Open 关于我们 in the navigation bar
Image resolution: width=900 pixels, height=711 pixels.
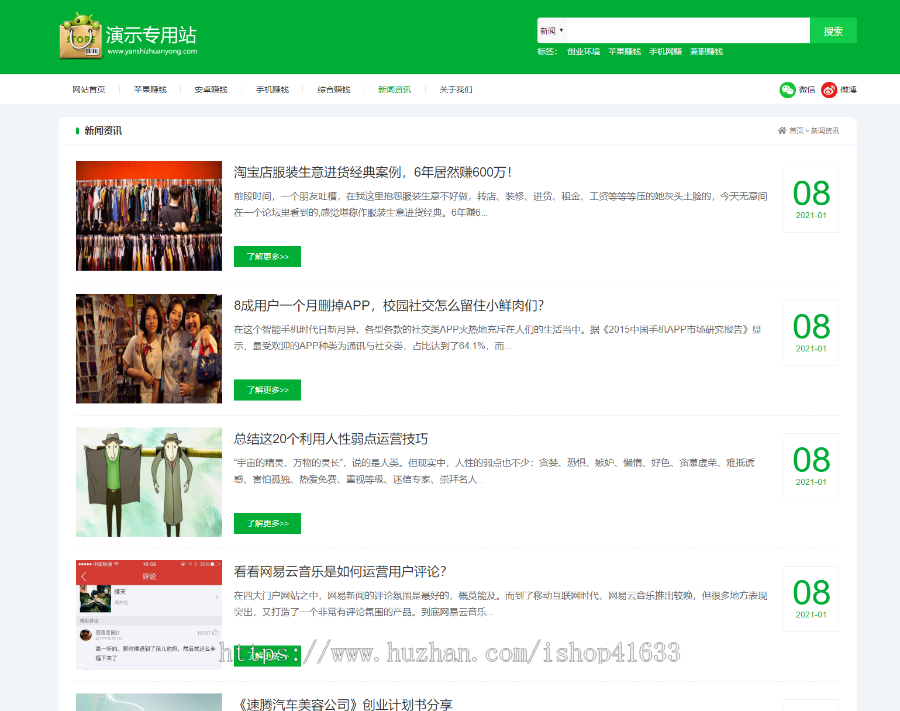(456, 90)
